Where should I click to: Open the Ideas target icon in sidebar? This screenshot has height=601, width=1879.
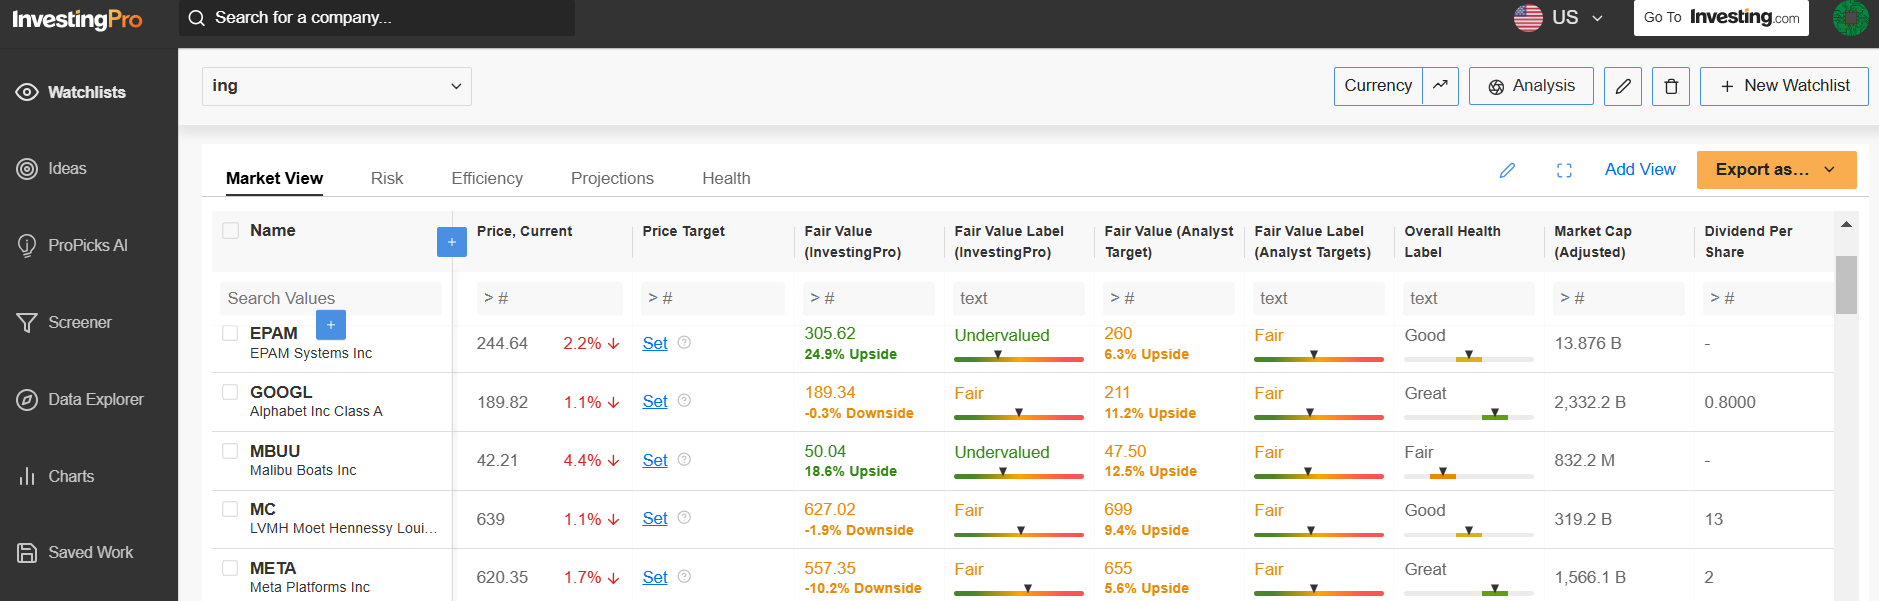[x=27, y=169]
